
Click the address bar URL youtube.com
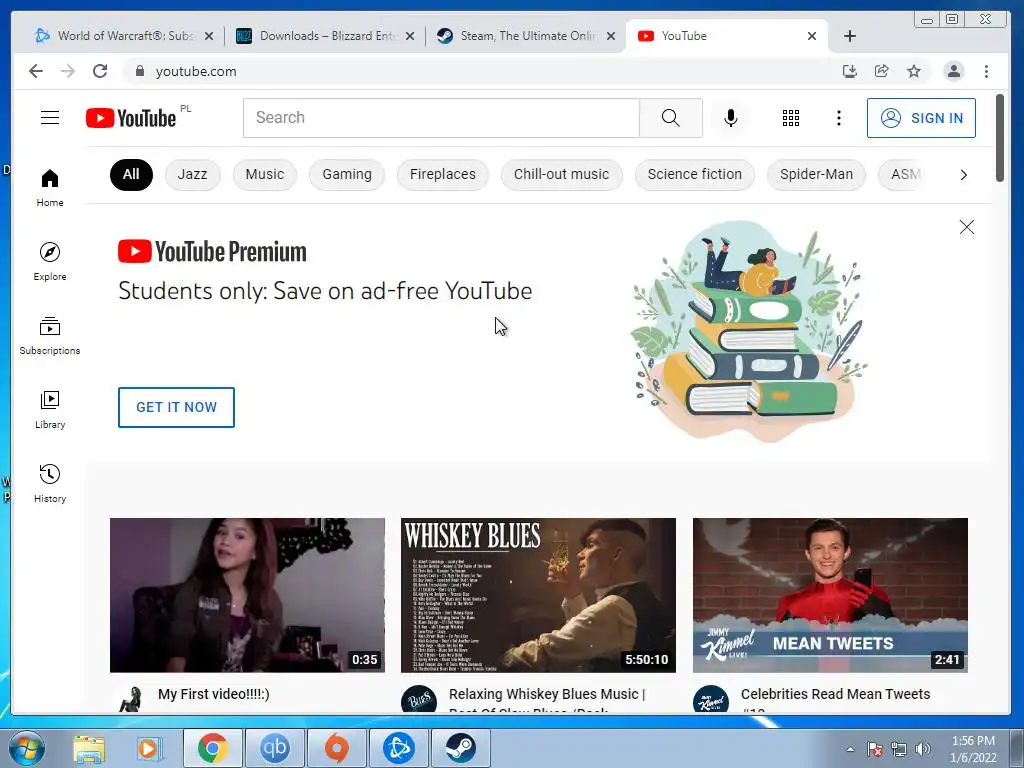click(196, 71)
